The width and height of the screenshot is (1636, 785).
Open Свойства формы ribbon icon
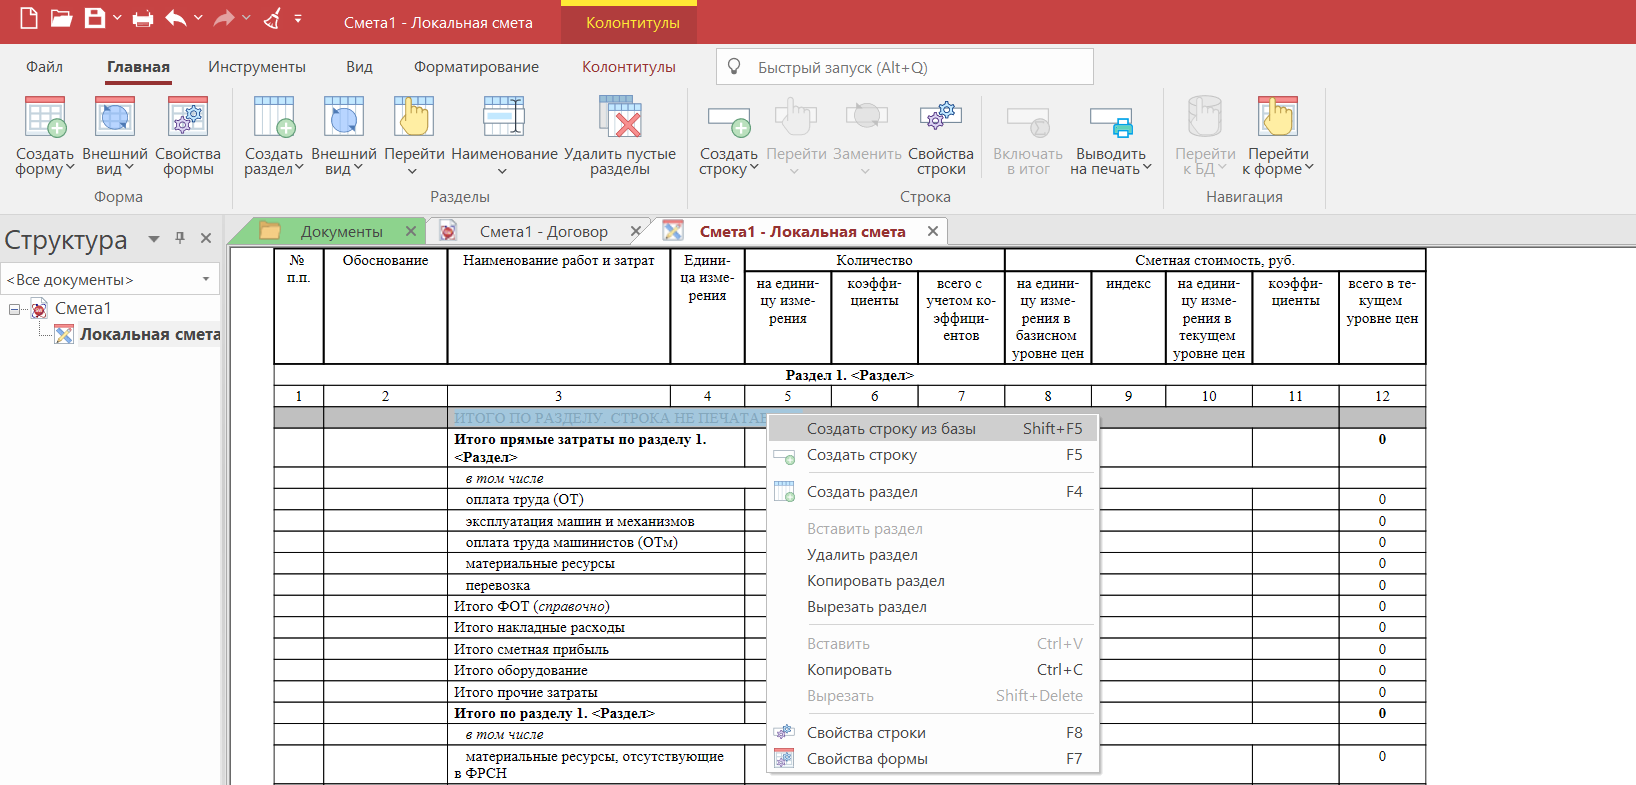coord(188,117)
